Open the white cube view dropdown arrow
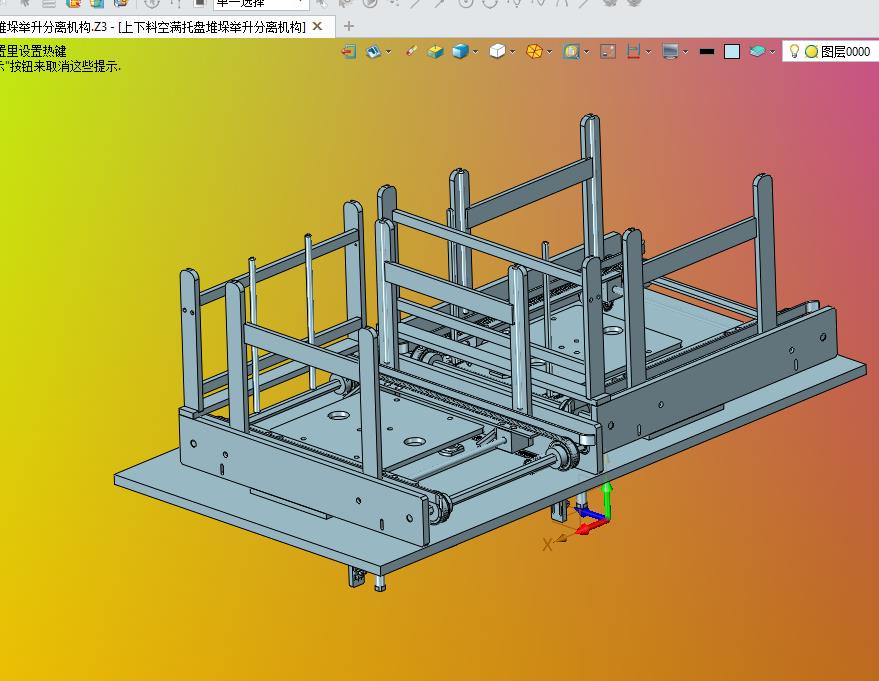The height and width of the screenshot is (681, 879). click(x=512, y=52)
